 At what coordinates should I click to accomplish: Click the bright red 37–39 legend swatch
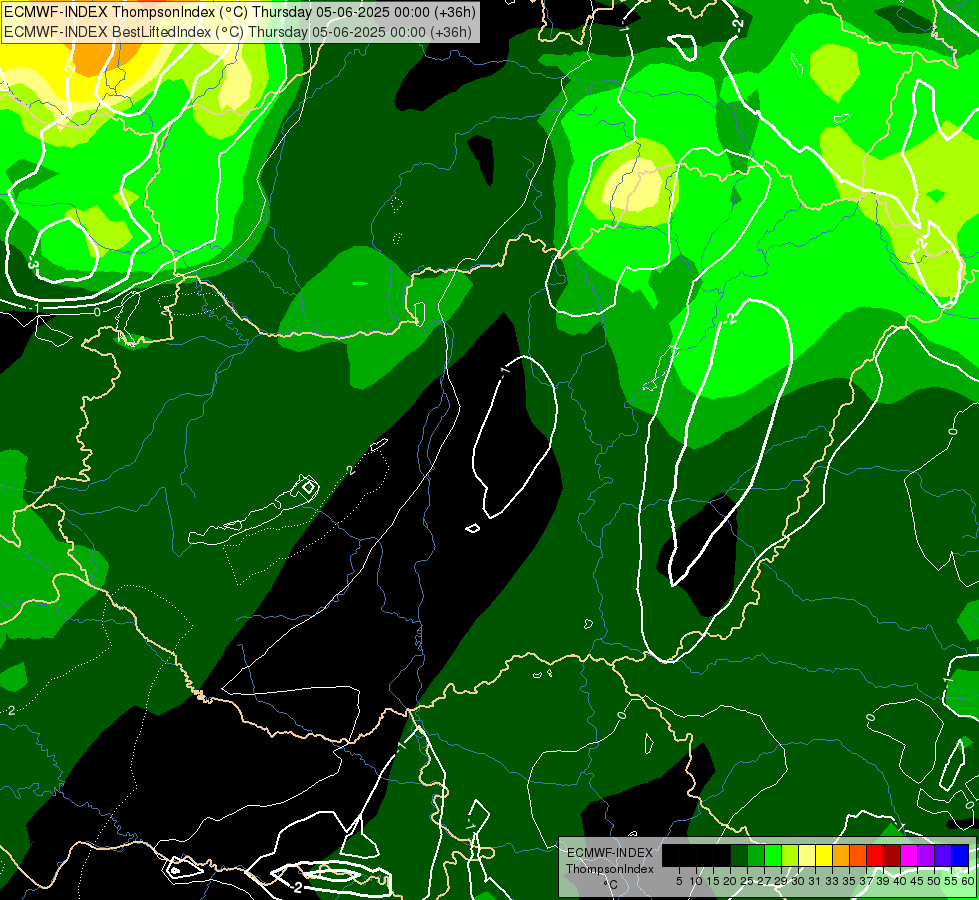(875, 855)
